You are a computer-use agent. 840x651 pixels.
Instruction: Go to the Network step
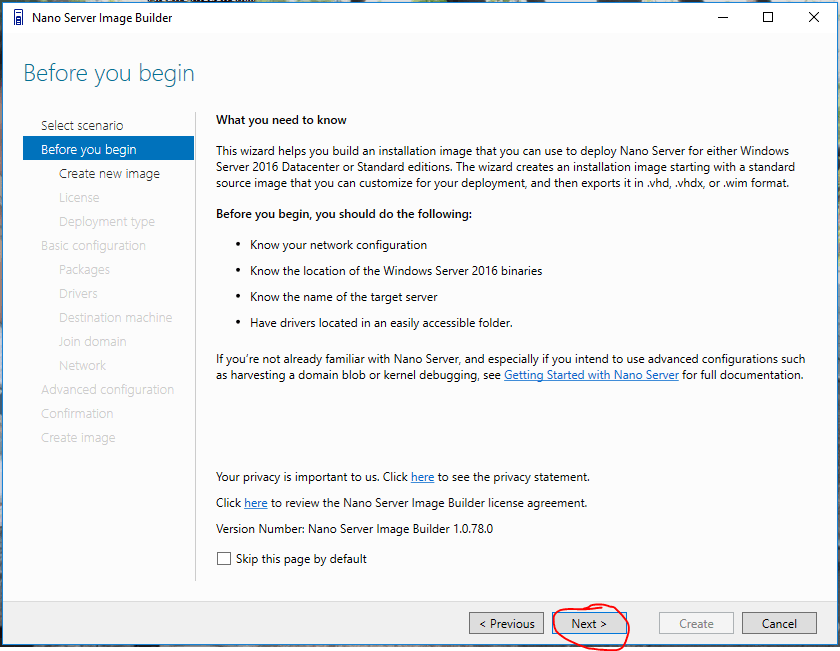(x=82, y=365)
